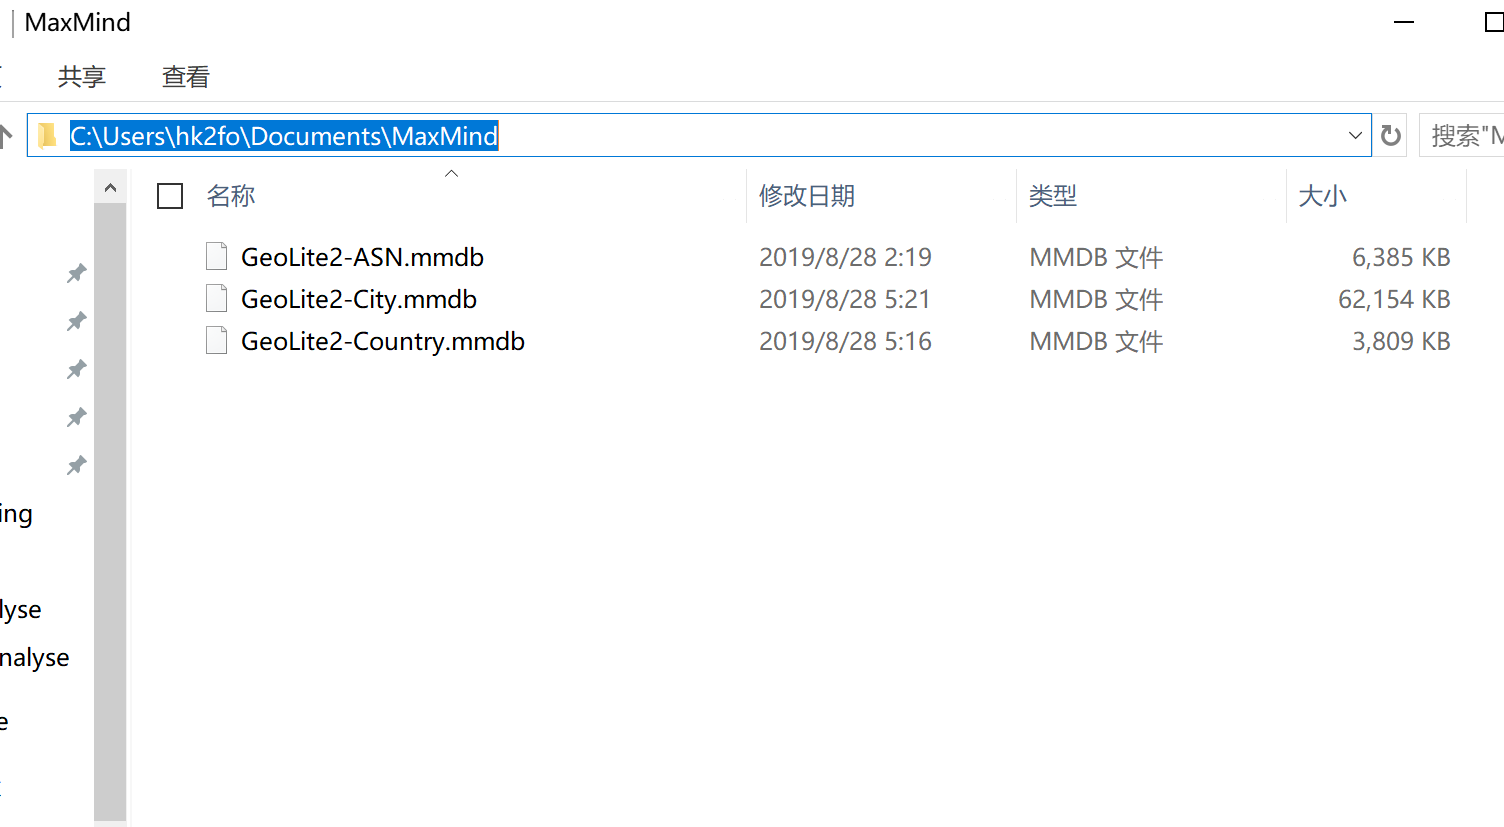1504x827 pixels.
Task: Go up one folder level arrow
Action: pos(5,135)
